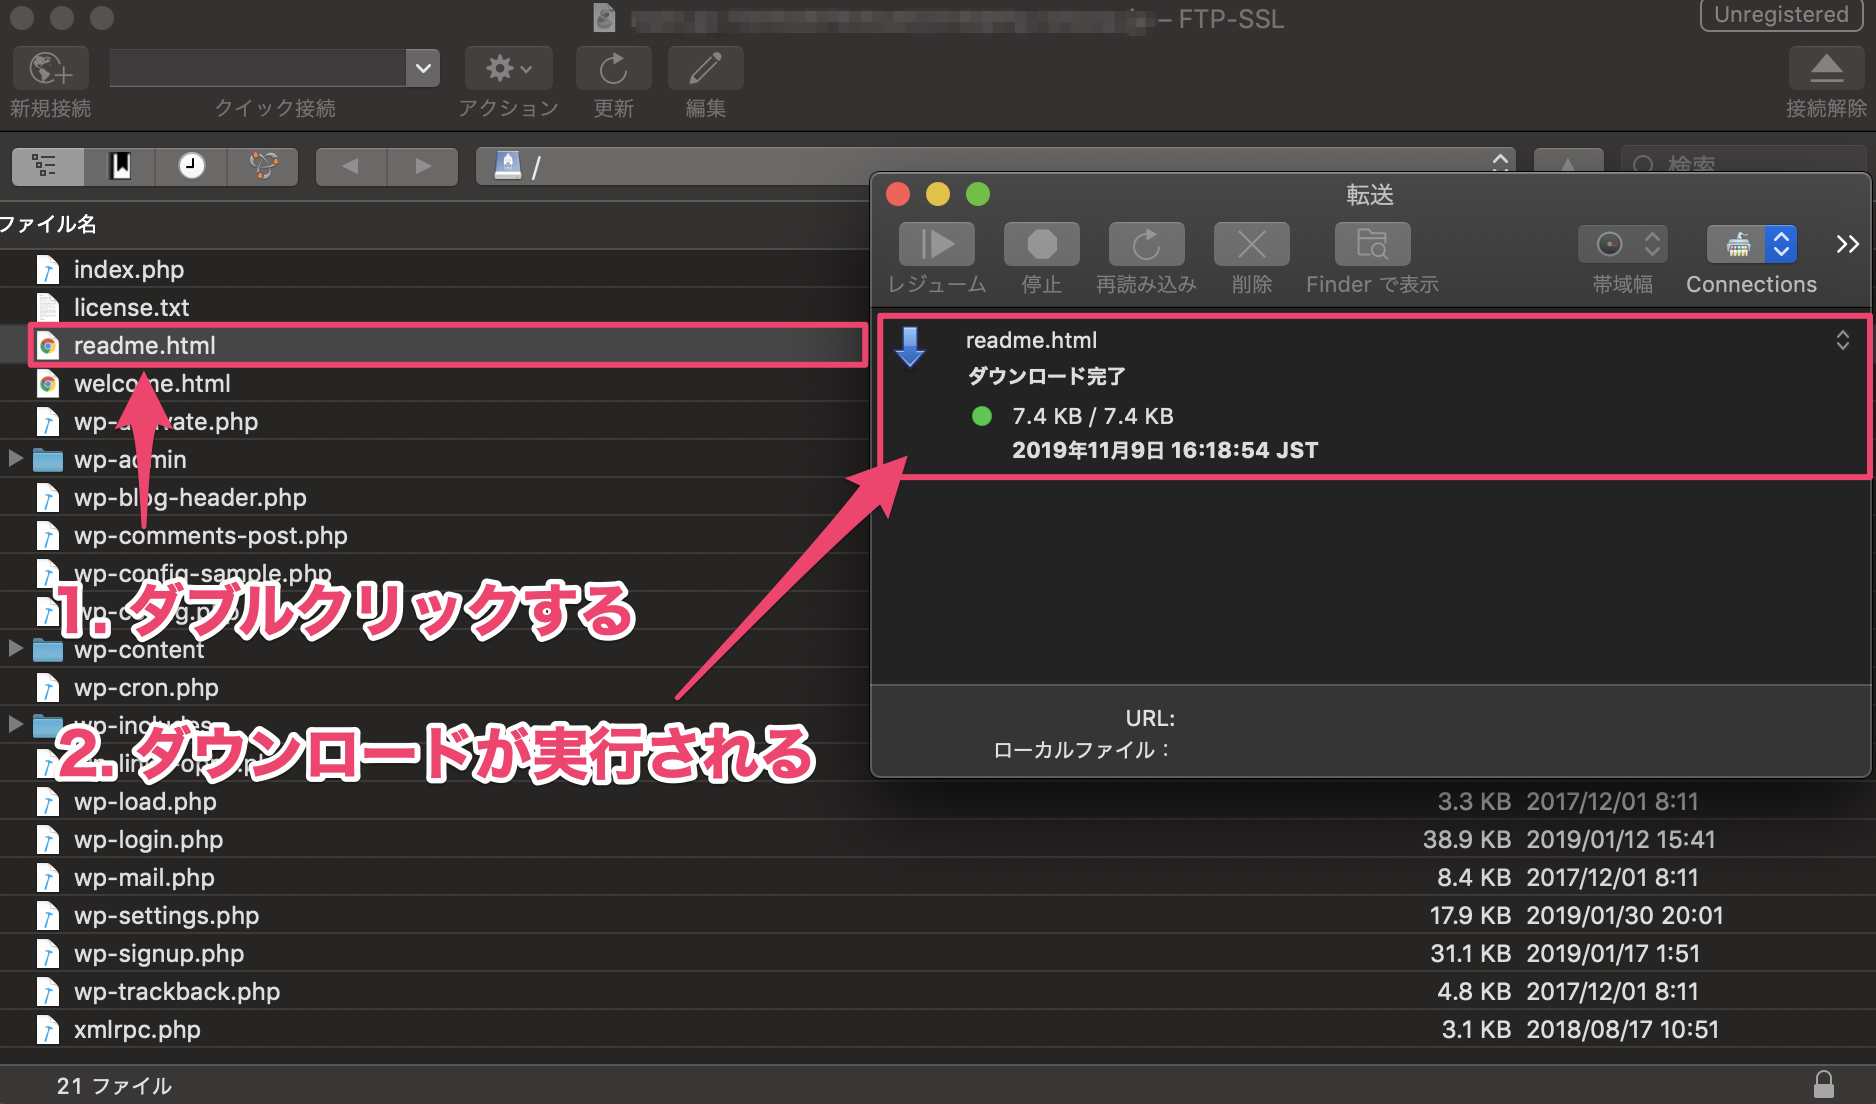Stop the transfer with the 停止 icon
Viewport: 1876px width, 1104px height.
1041,243
